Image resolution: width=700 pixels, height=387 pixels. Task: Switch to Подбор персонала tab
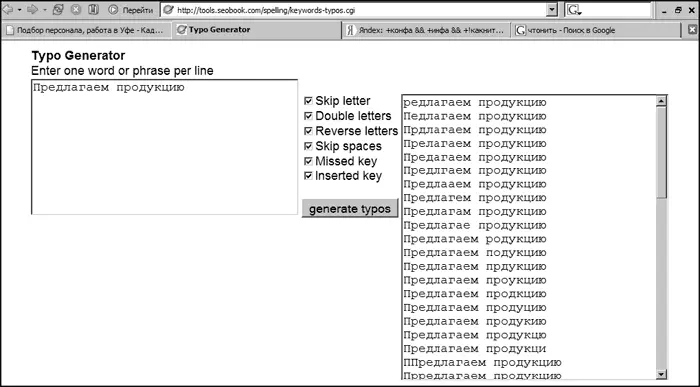point(87,30)
